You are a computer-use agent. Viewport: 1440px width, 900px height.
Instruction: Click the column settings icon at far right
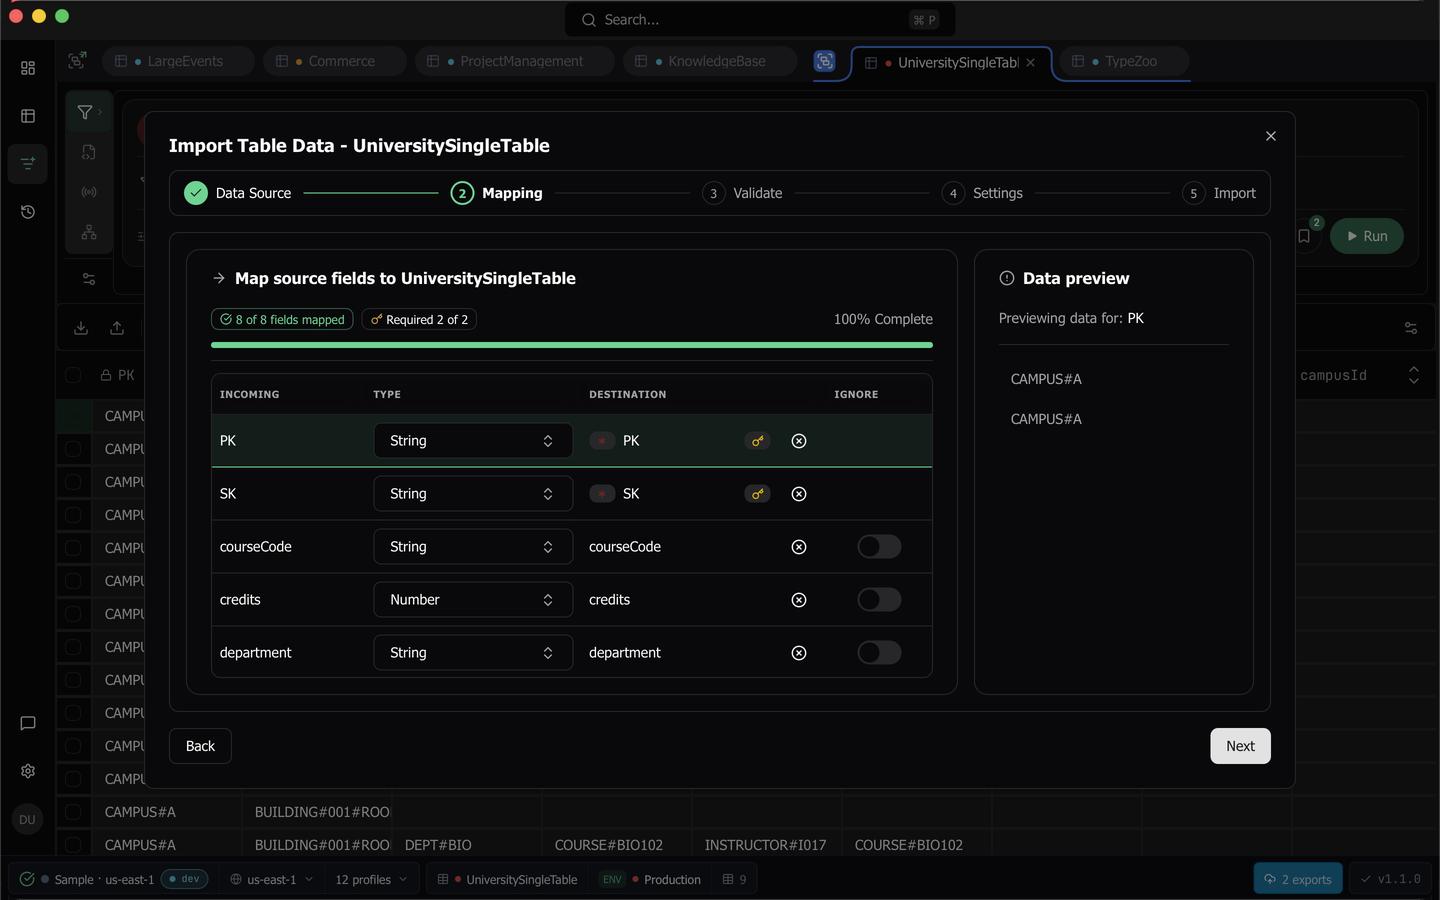(x=1411, y=328)
